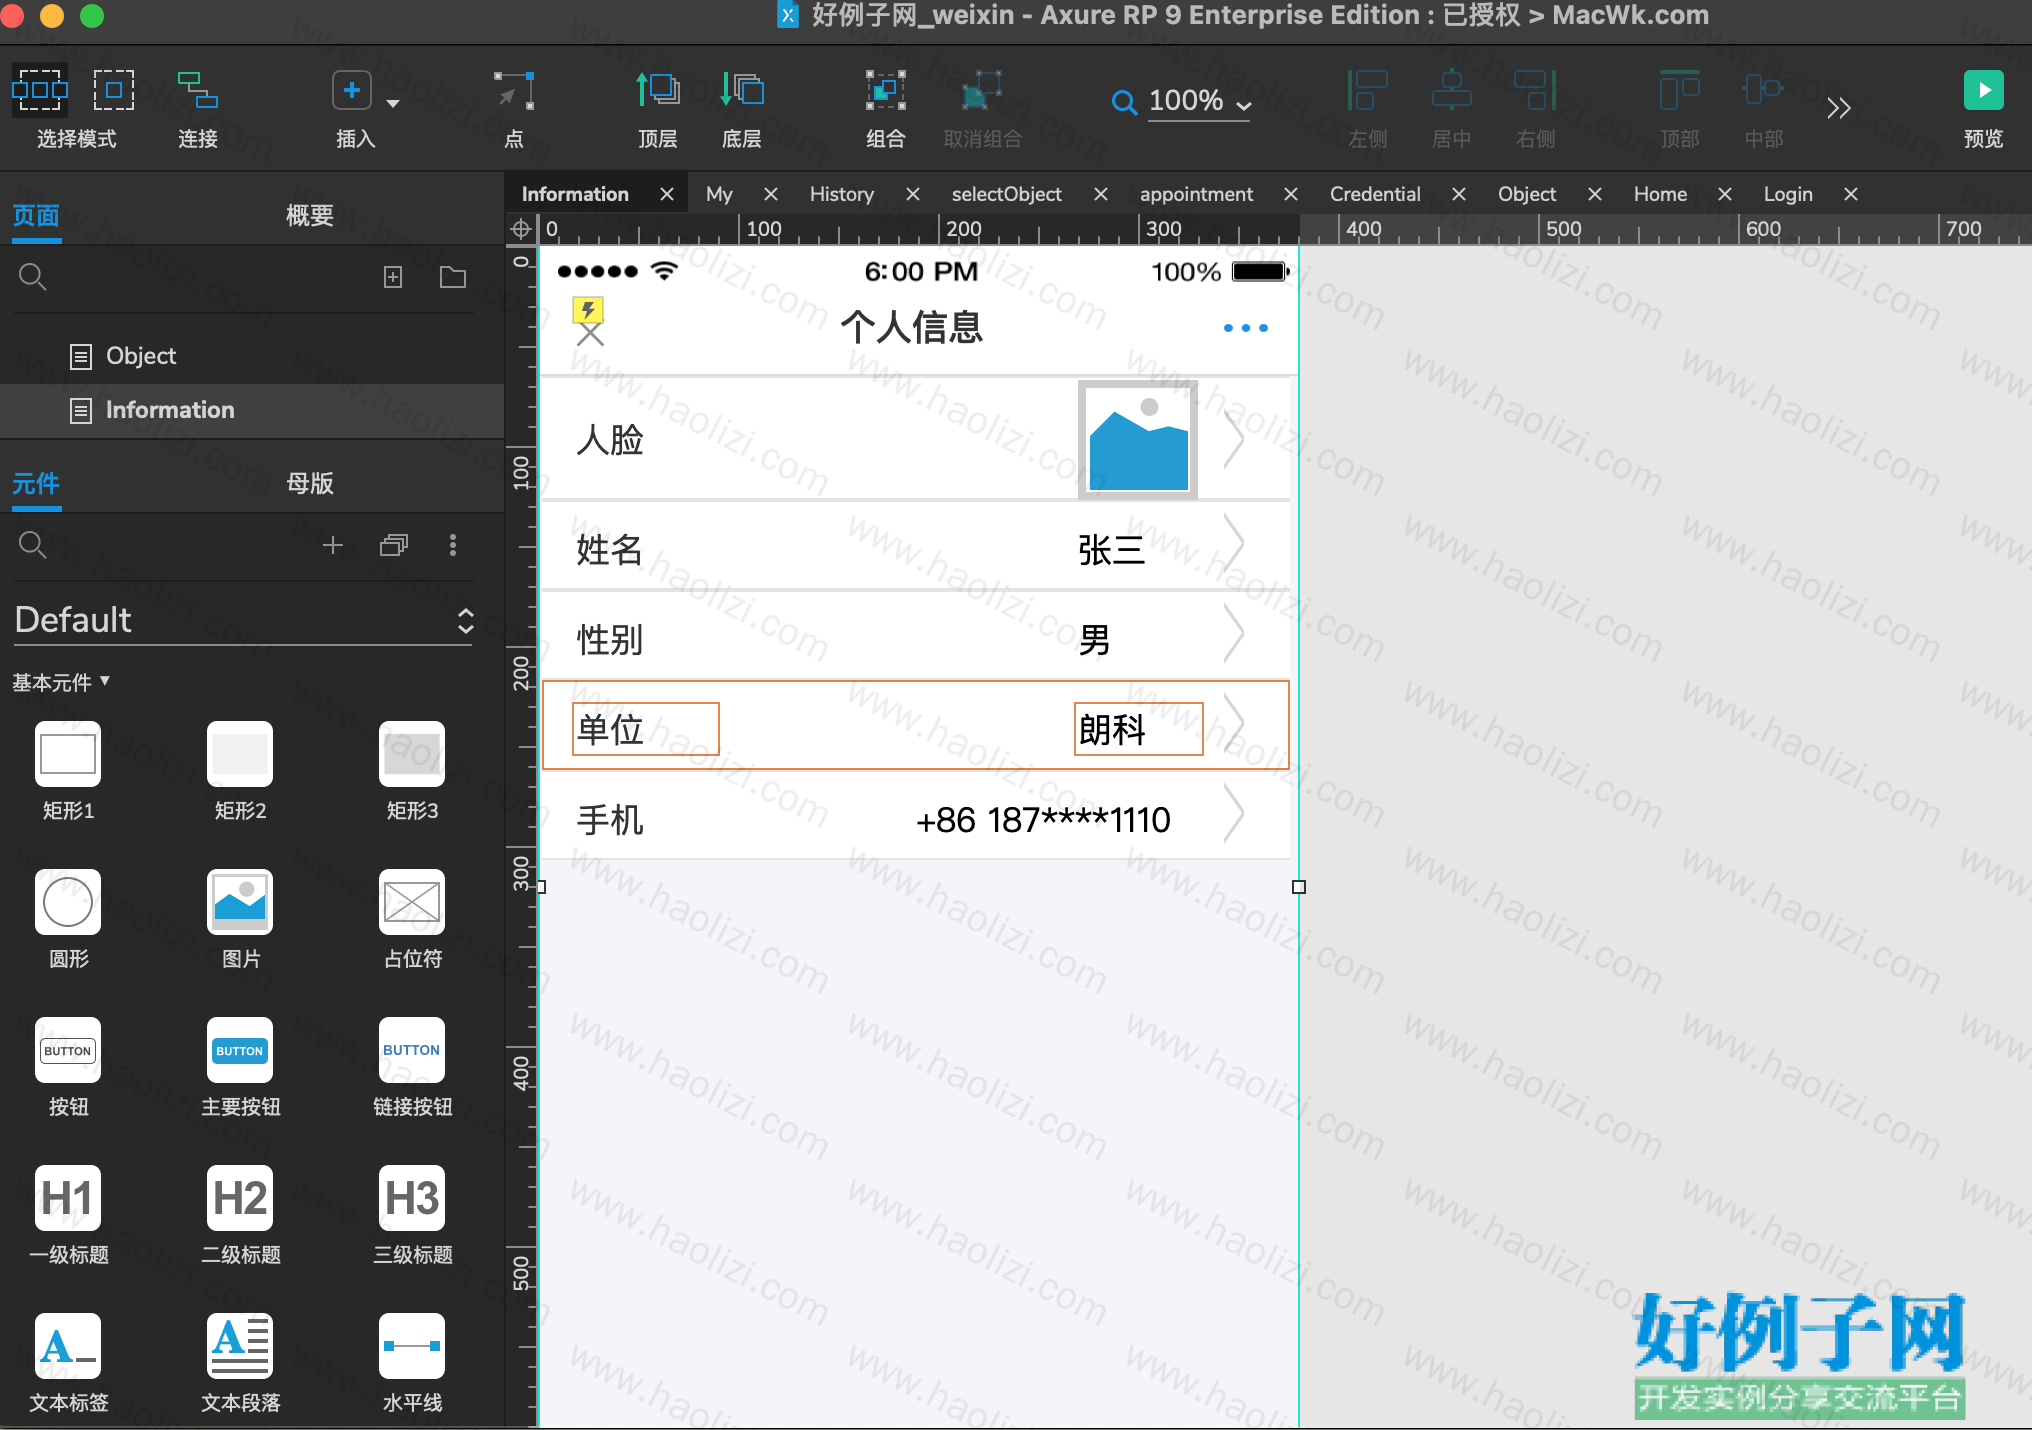Collapse the 基本元件 section
Viewport: 2032px width, 1430px height.
click(61, 682)
